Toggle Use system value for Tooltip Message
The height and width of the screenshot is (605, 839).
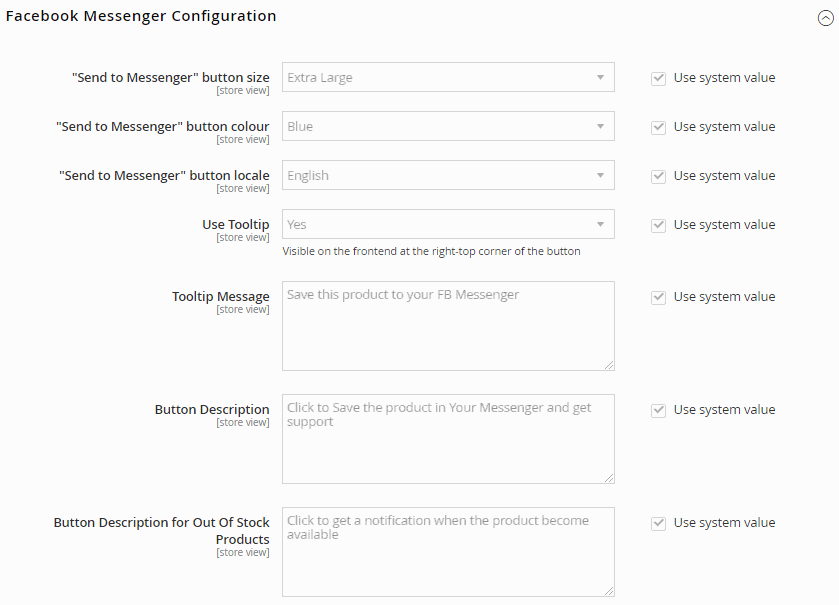click(x=658, y=297)
